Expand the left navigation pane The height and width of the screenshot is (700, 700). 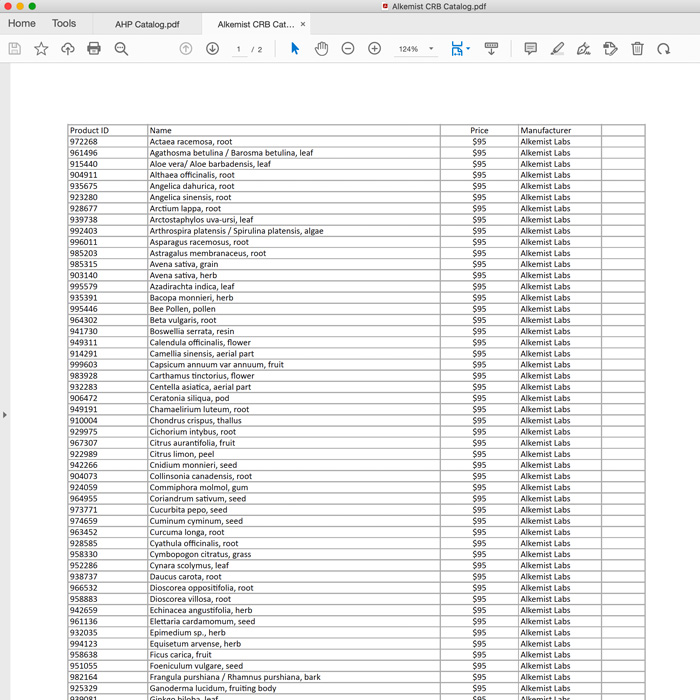[4, 415]
